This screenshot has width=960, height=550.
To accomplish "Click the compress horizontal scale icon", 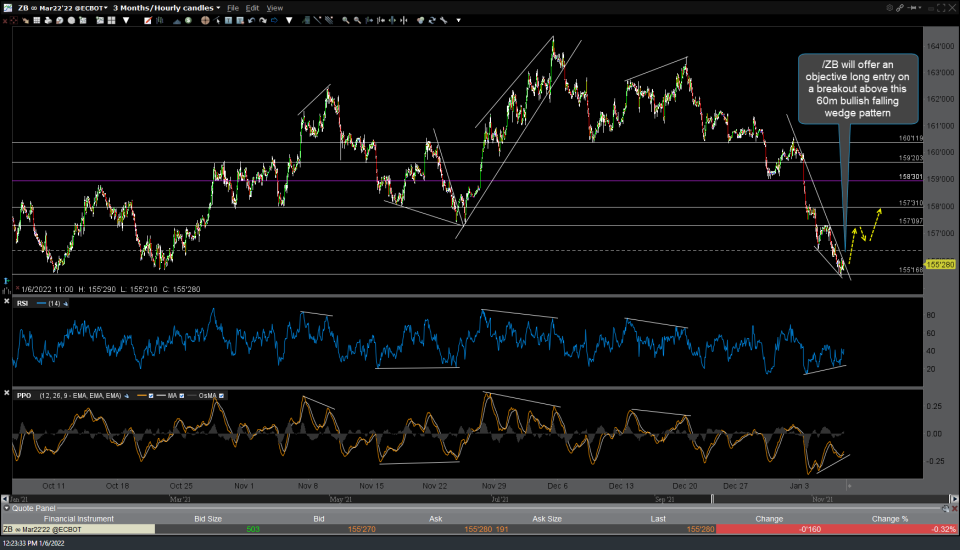I will (403, 20).
